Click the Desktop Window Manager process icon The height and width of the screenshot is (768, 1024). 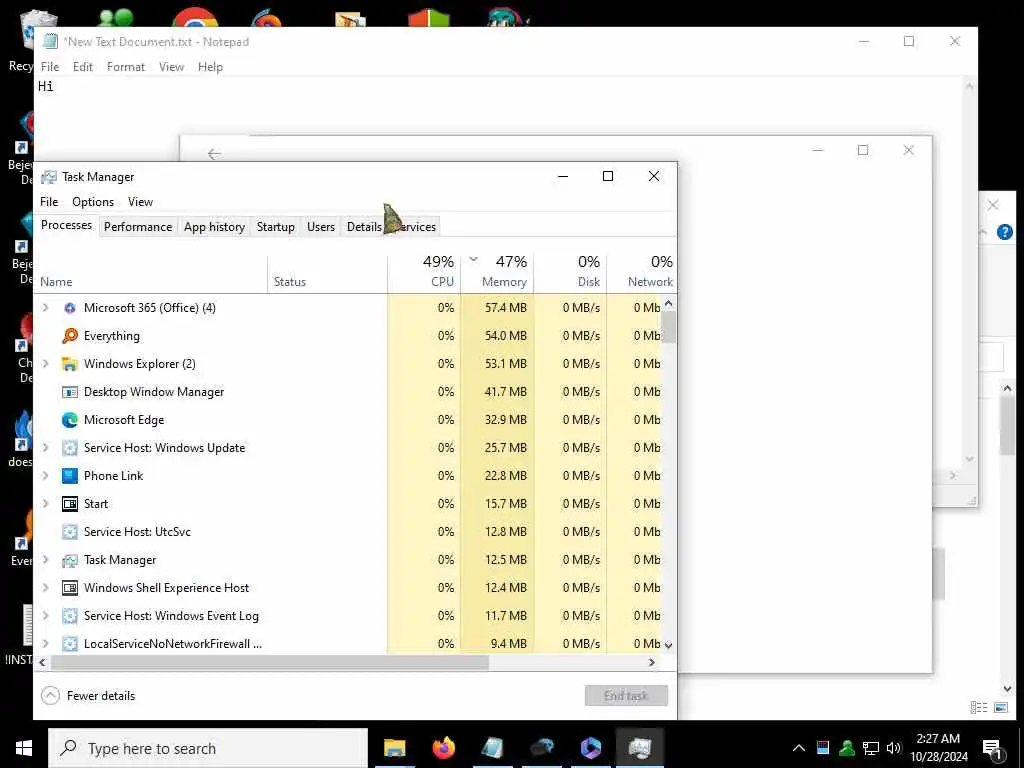click(x=70, y=392)
